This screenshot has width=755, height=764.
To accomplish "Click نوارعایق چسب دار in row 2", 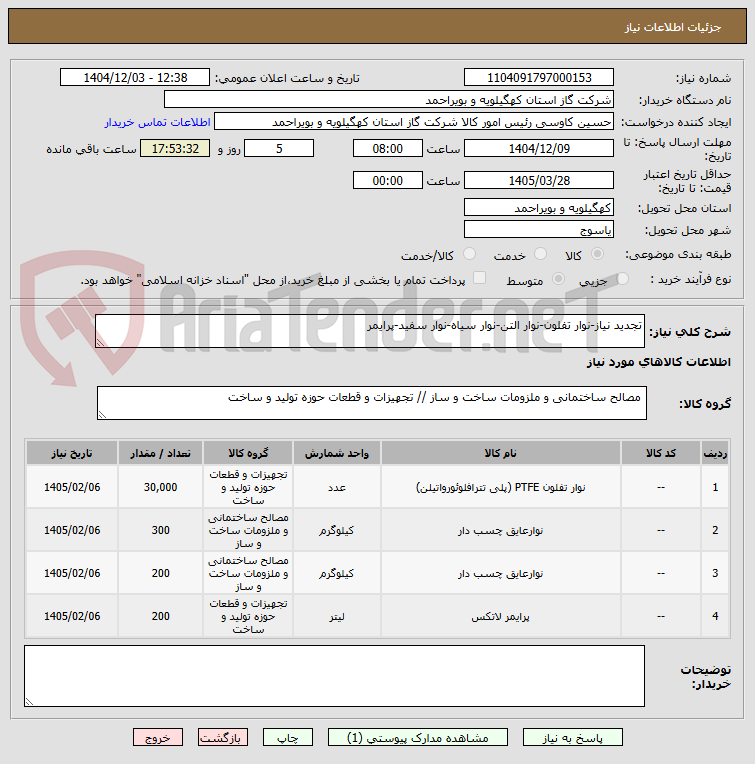I will (x=500, y=530).
